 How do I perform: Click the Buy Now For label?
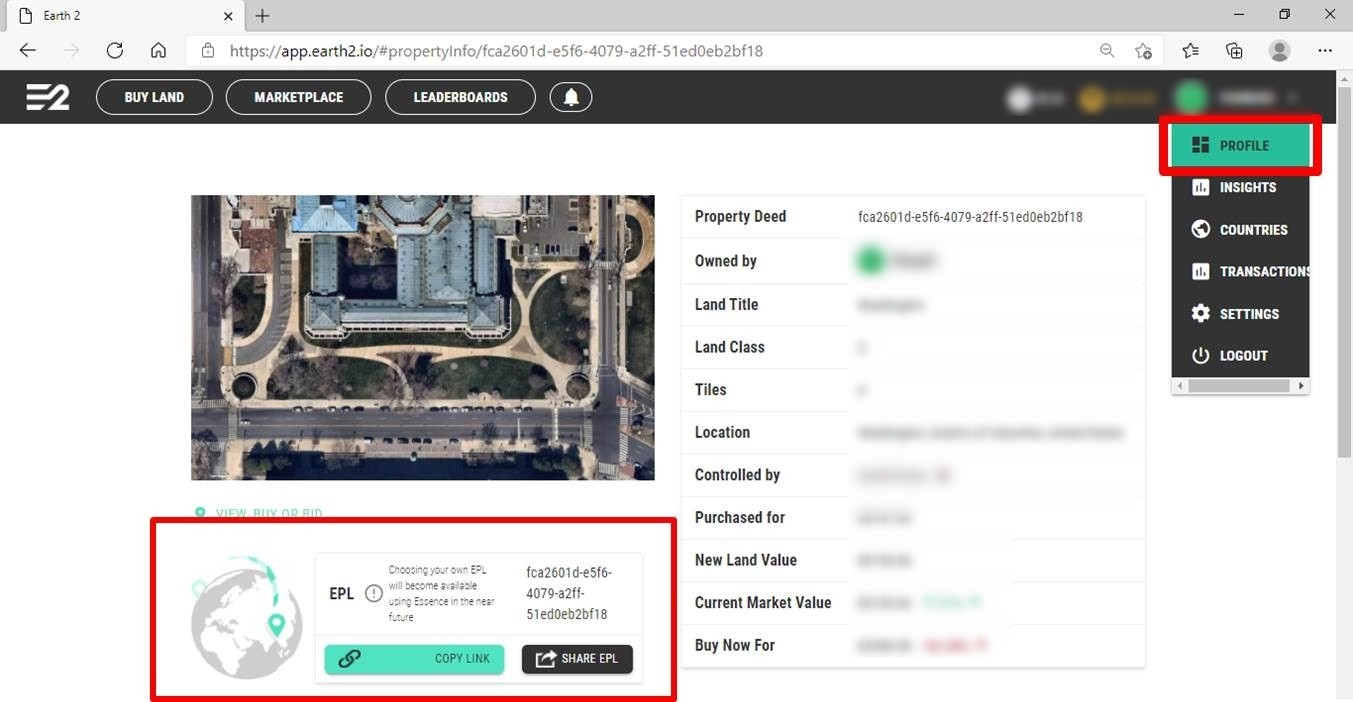(735, 645)
